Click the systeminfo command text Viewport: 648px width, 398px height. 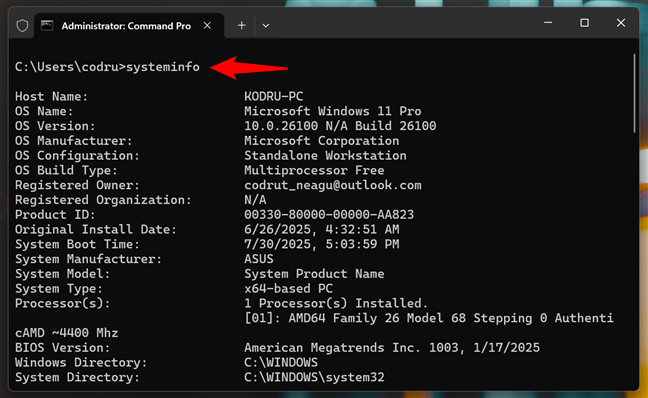[x=163, y=67]
